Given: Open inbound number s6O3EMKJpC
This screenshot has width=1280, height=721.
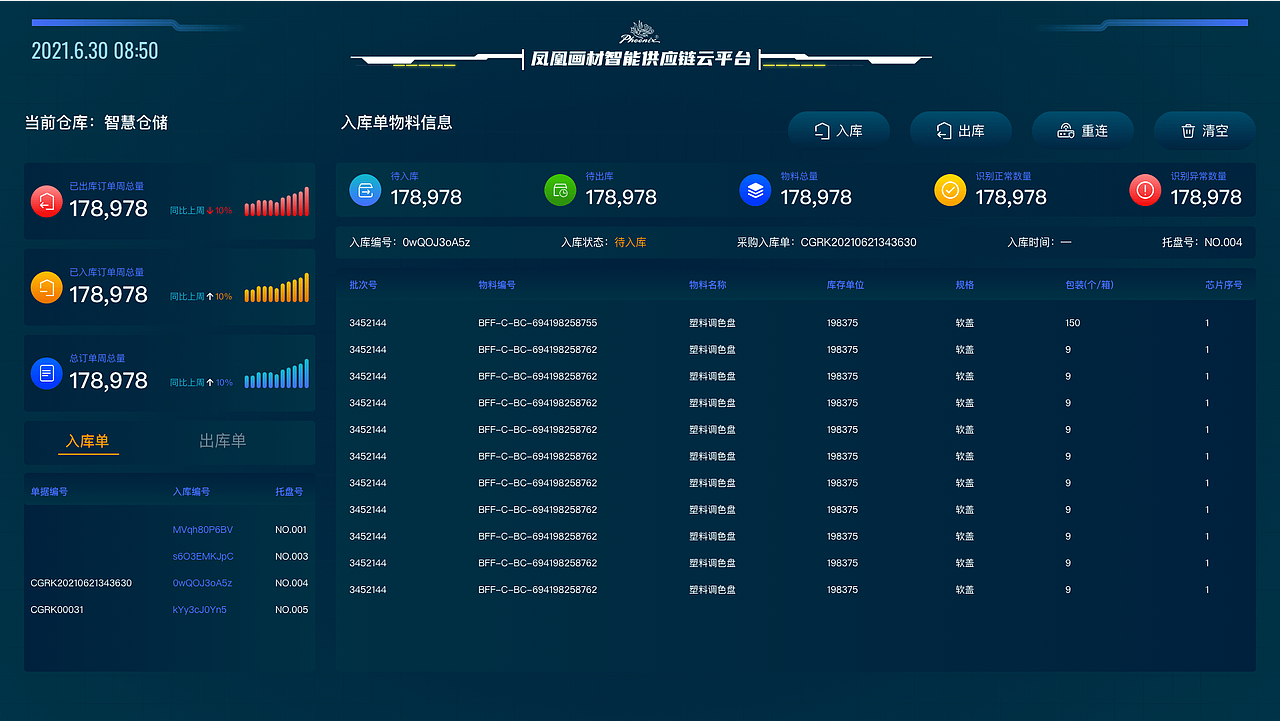Looking at the screenshot, I should click(203, 556).
